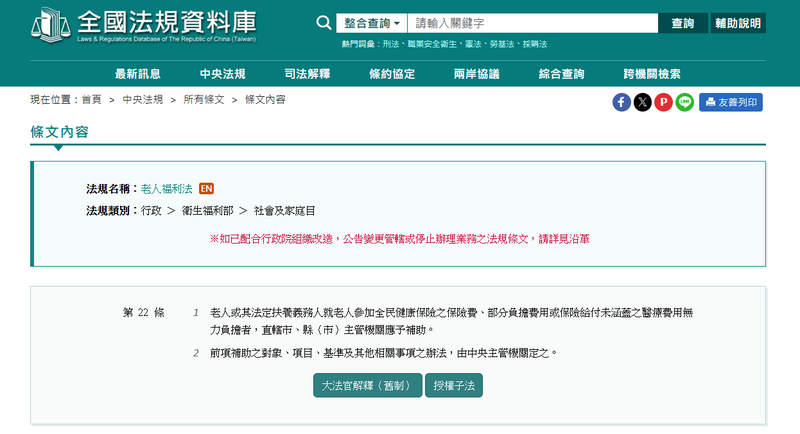Click 大法官解釋（舊制） button
The image size is (800, 434).
tap(367, 385)
